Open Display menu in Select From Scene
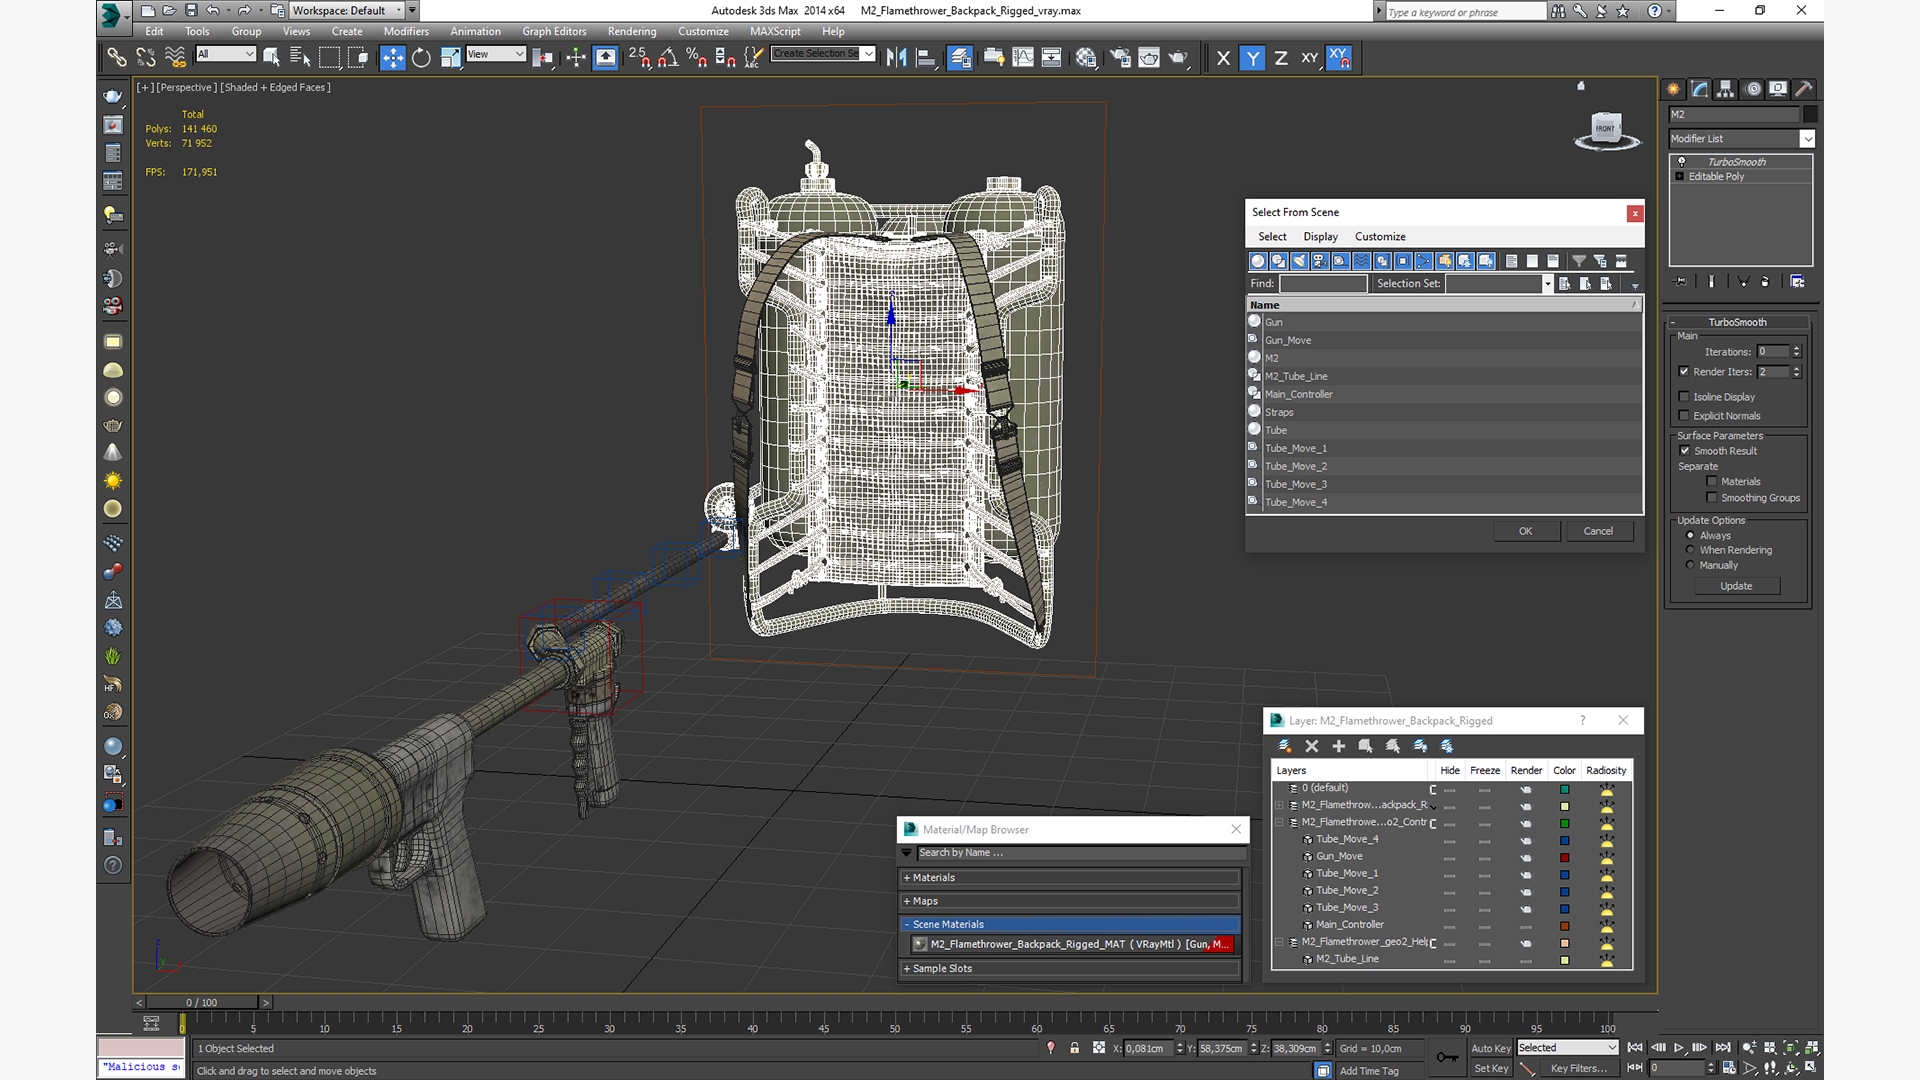Image resolution: width=1920 pixels, height=1080 pixels. pos(1320,236)
